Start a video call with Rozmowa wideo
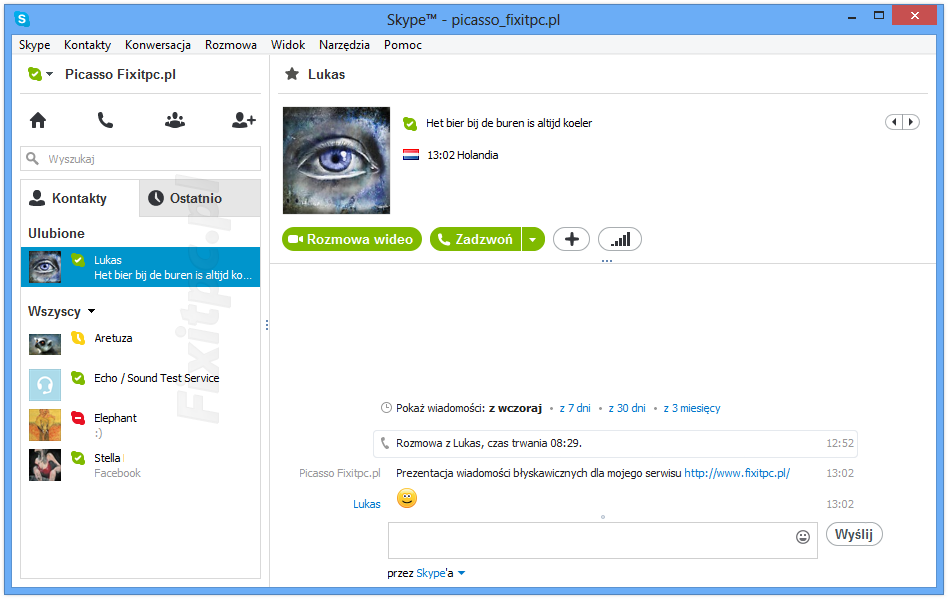Image resolution: width=949 pixels, height=599 pixels. (x=352, y=239)
